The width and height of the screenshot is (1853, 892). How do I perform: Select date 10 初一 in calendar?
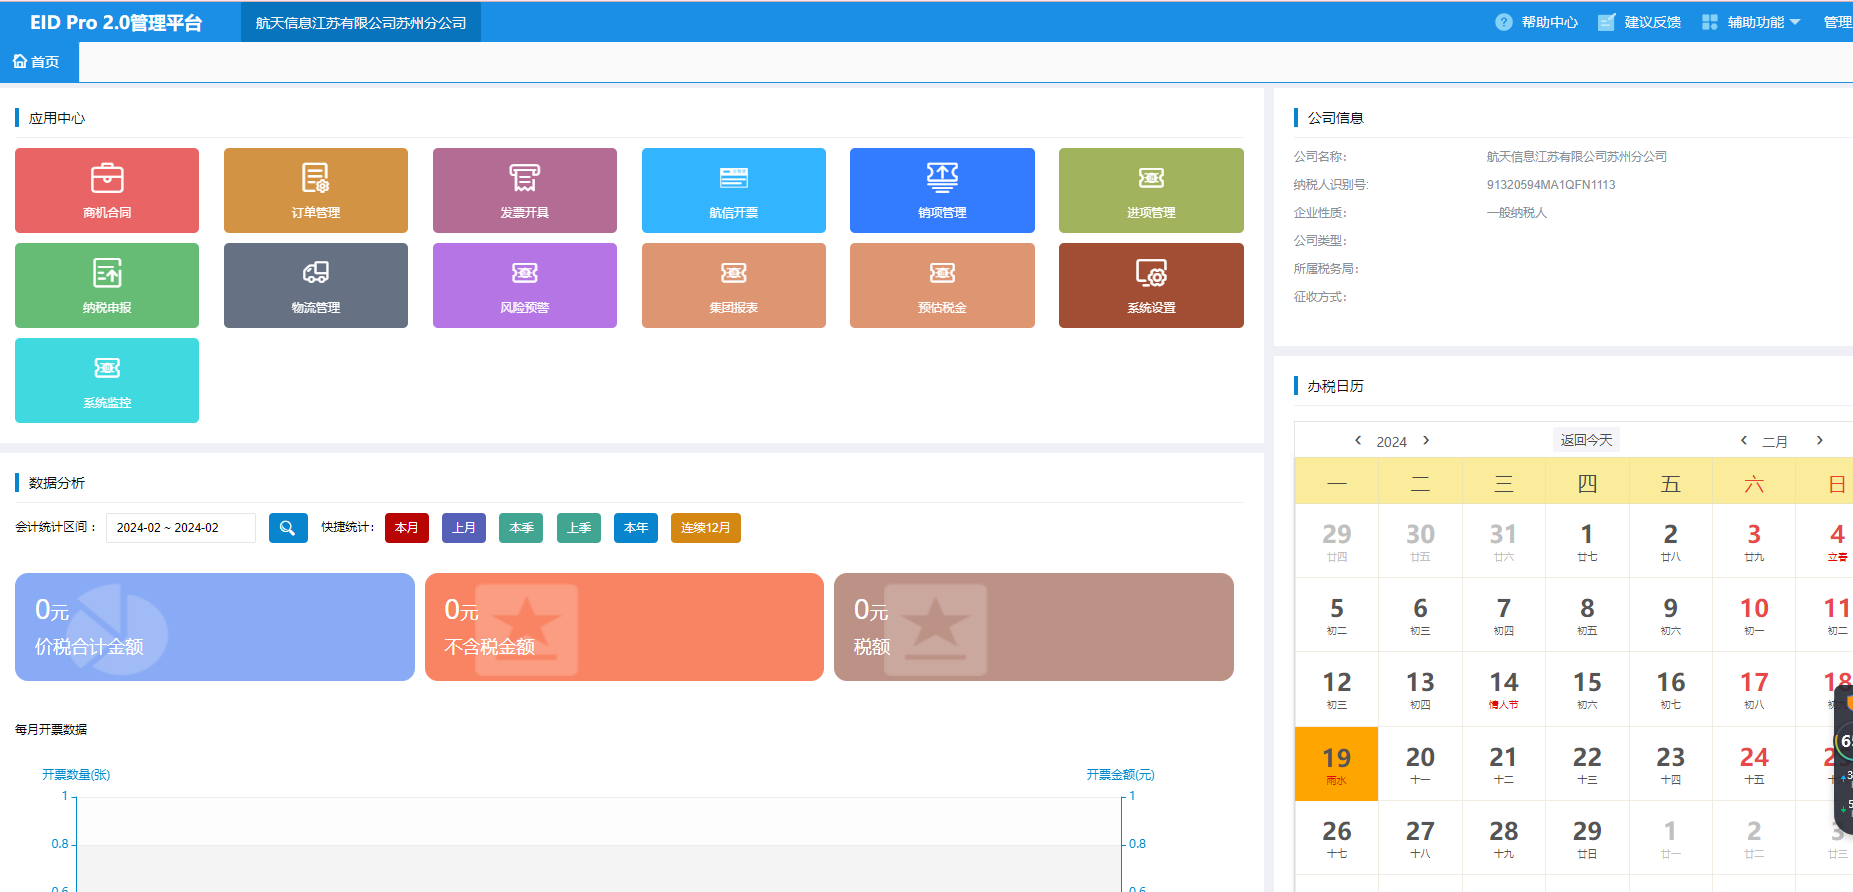tap(1754, 615)
